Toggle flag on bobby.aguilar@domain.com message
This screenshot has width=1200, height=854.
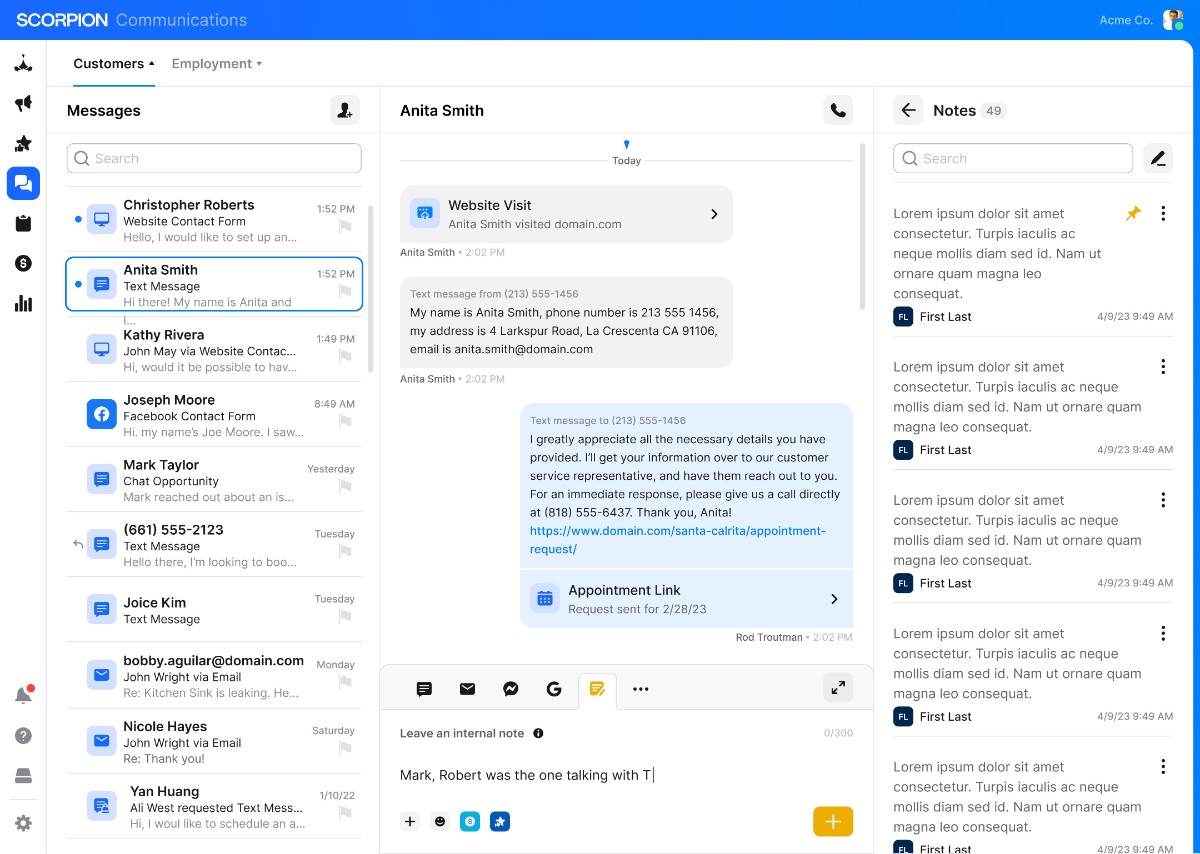pos(345,683)
